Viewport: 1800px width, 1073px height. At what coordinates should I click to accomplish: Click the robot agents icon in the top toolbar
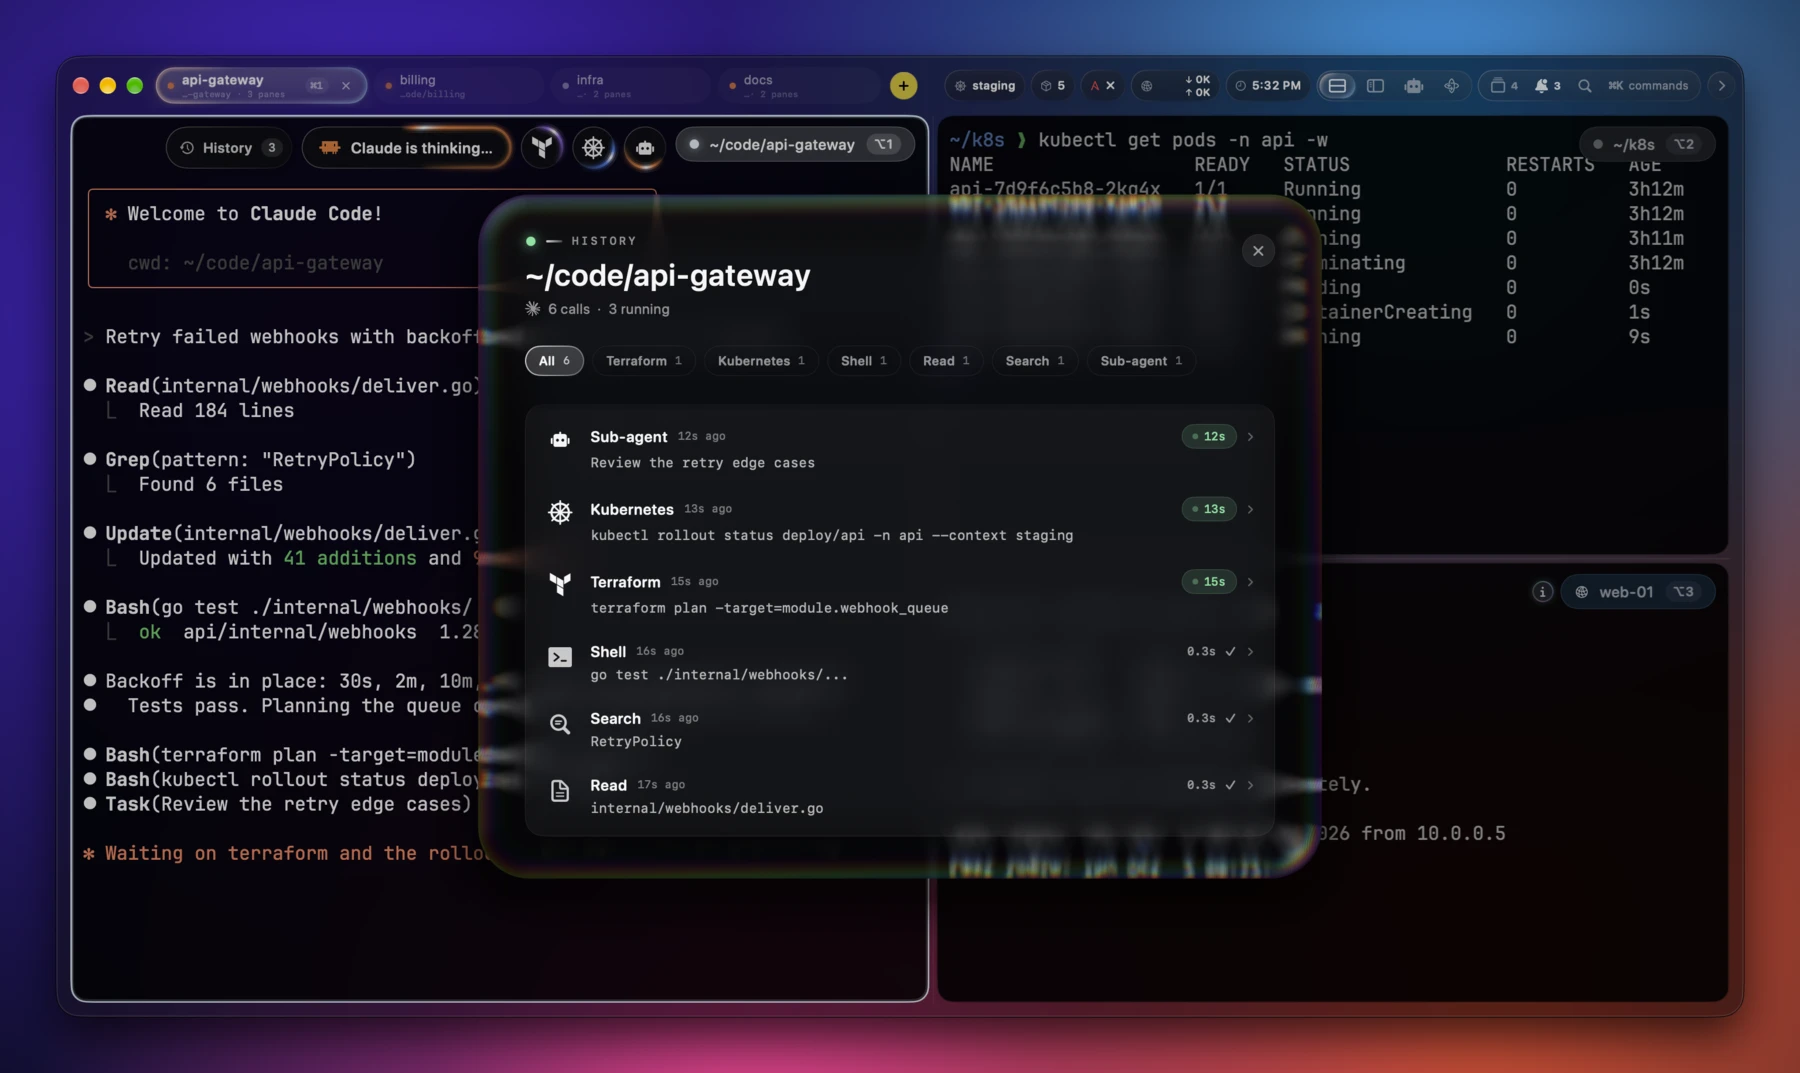[x=1413, y=86]
